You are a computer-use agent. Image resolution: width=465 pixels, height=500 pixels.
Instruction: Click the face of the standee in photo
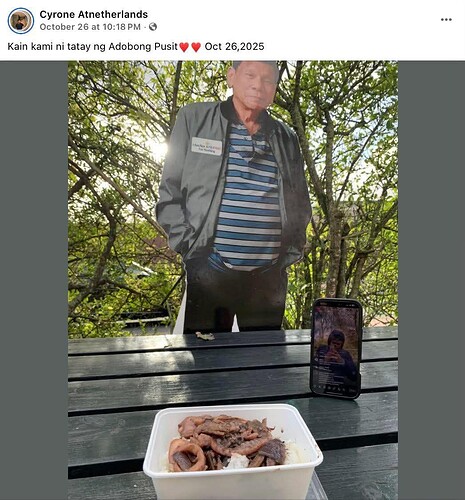coord(253,83)
